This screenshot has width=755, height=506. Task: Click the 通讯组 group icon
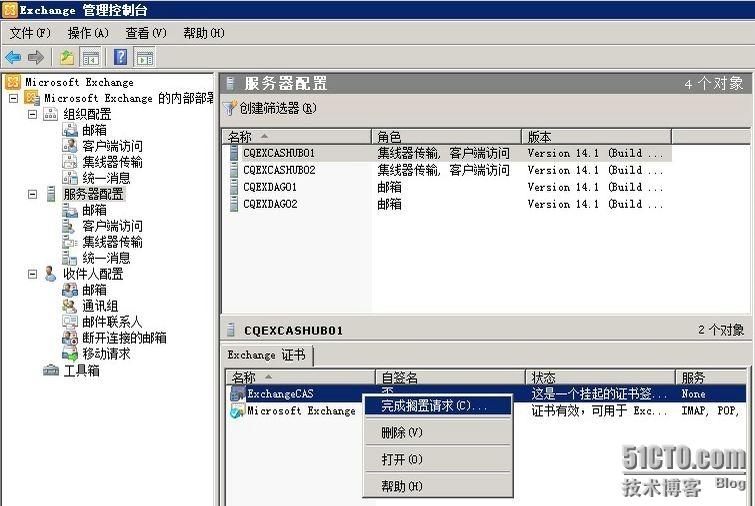click(70, 306)
